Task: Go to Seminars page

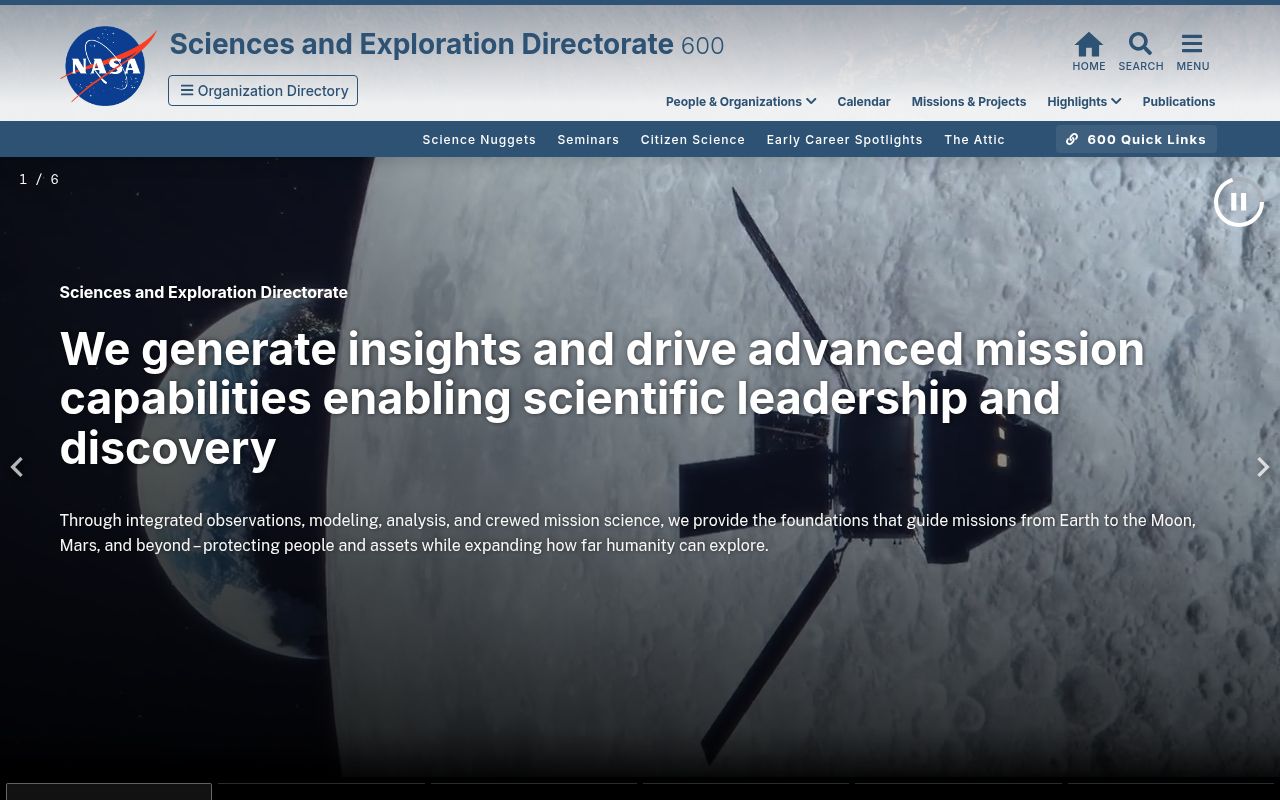Action: [x=588, y=139]
